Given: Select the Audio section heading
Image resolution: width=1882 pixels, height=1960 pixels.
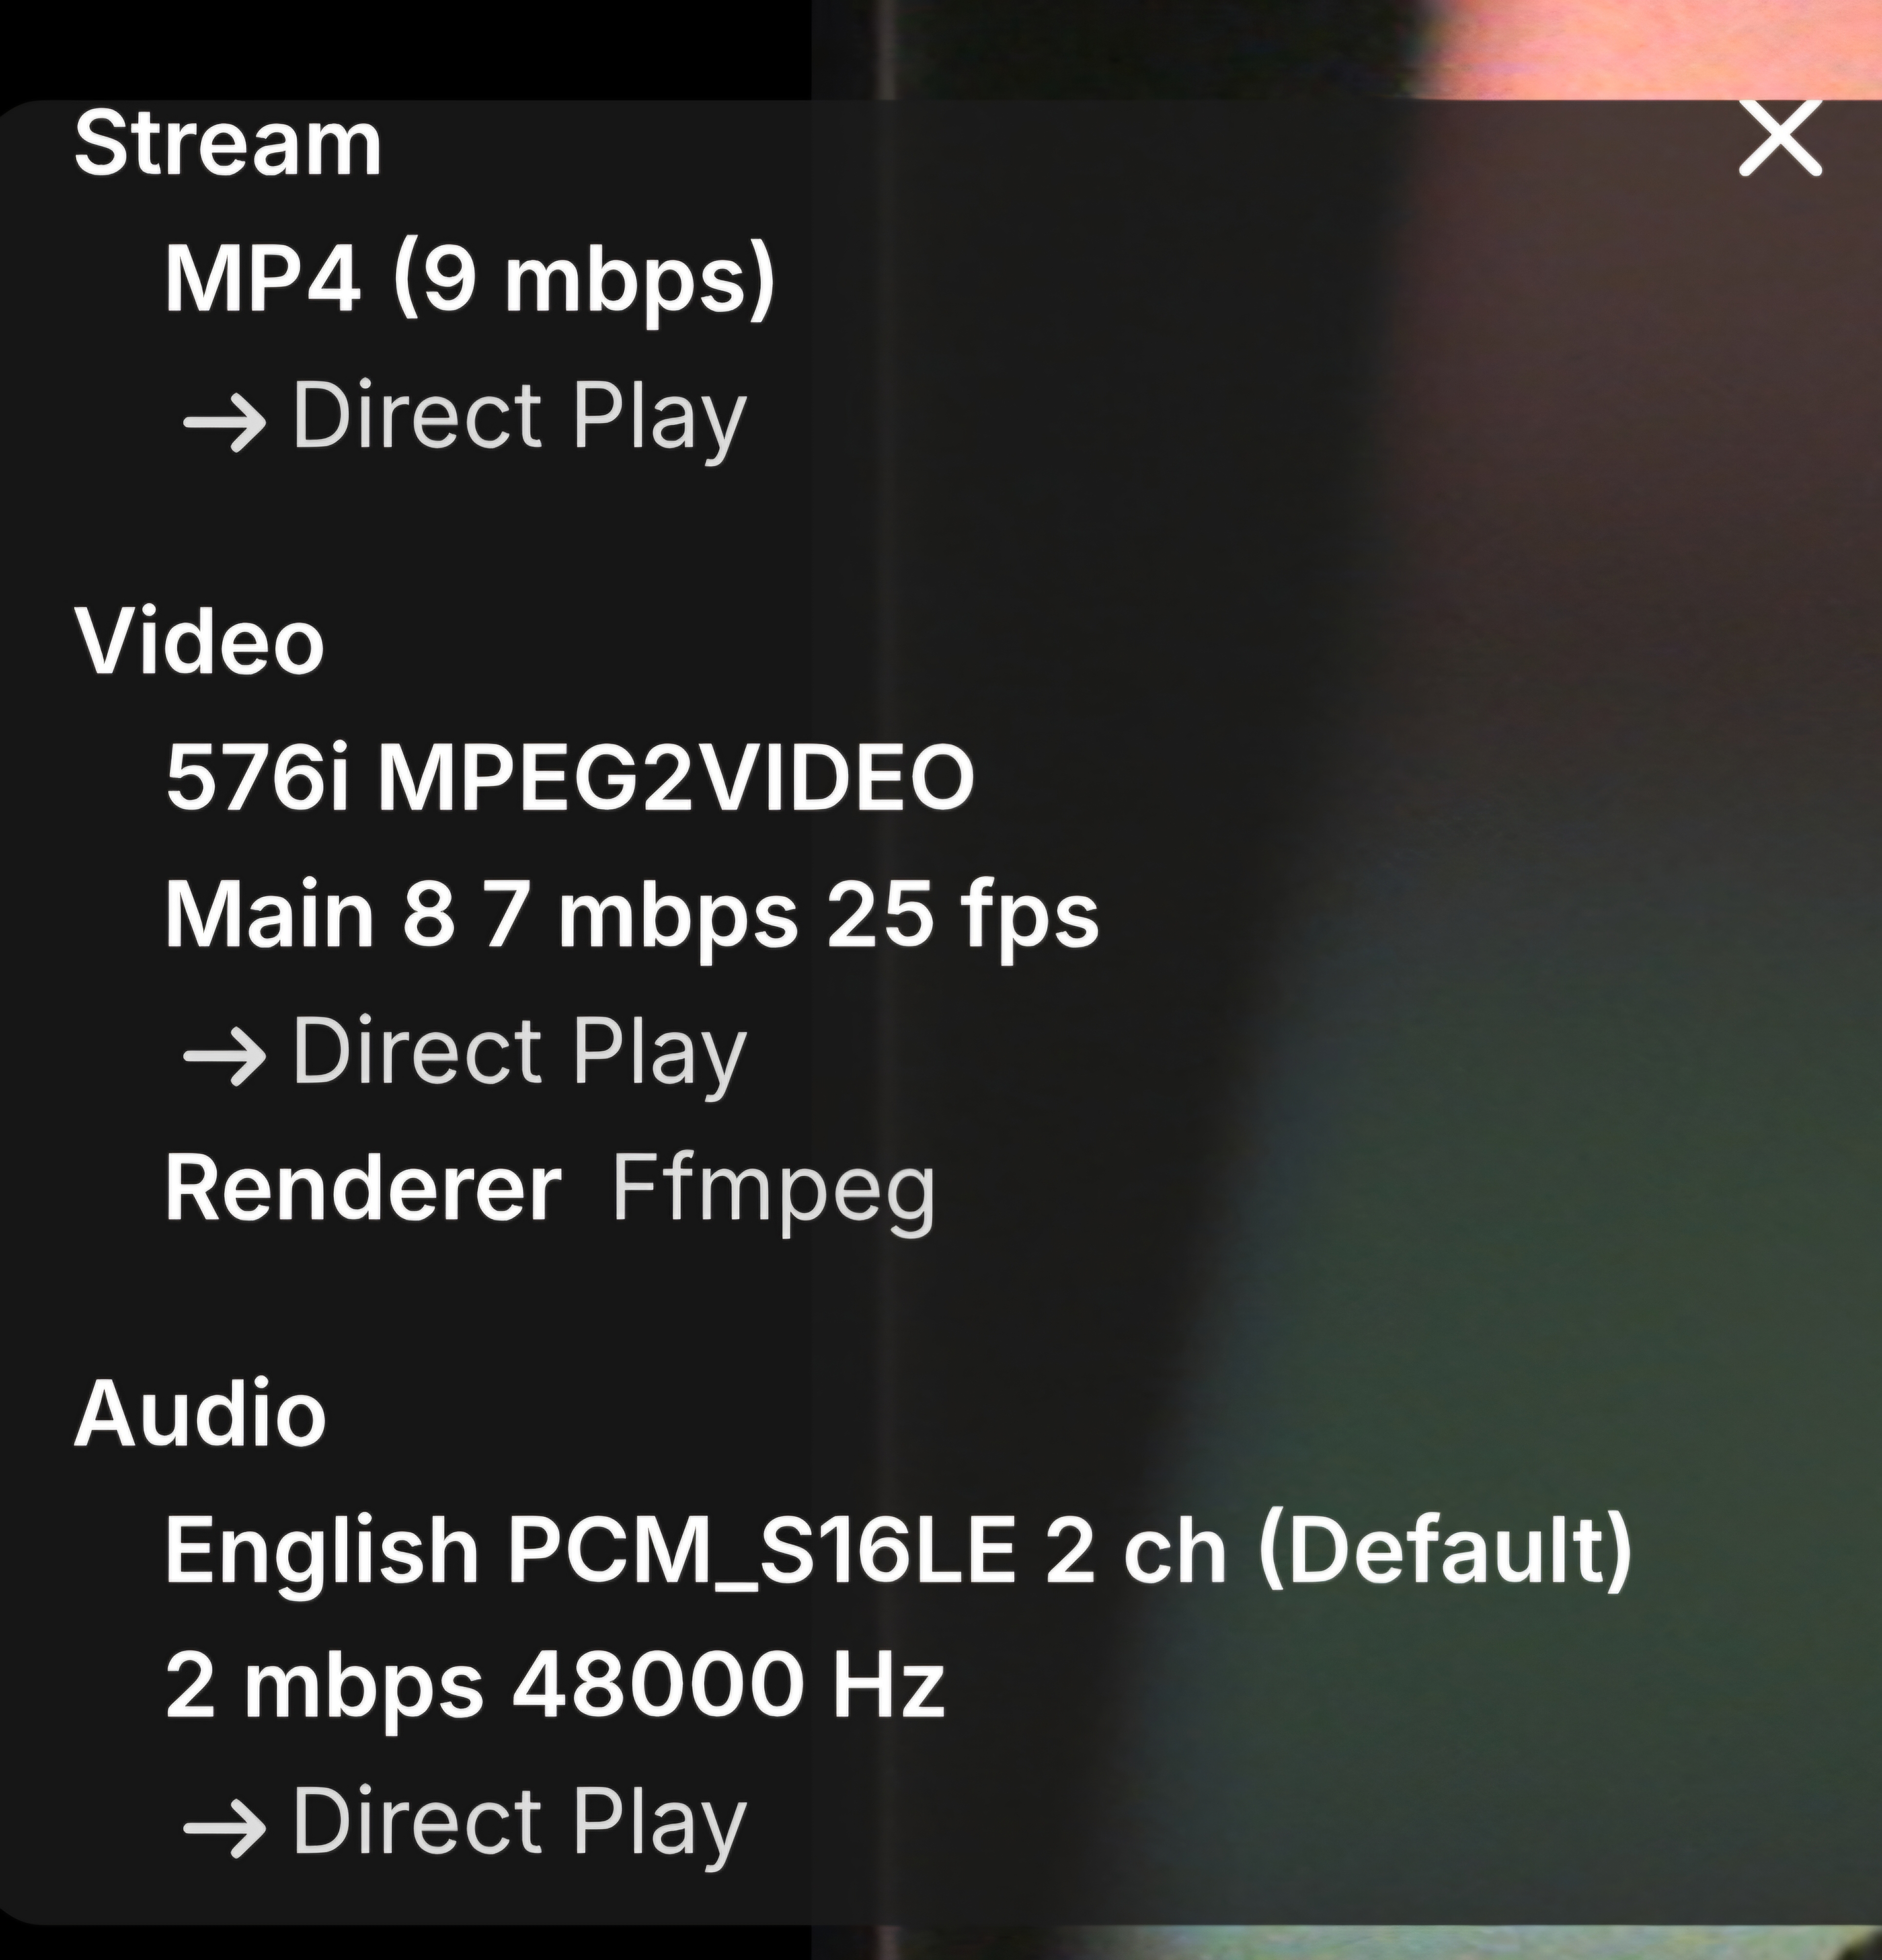Looking at the screenshot, I should click(201, 1414).
